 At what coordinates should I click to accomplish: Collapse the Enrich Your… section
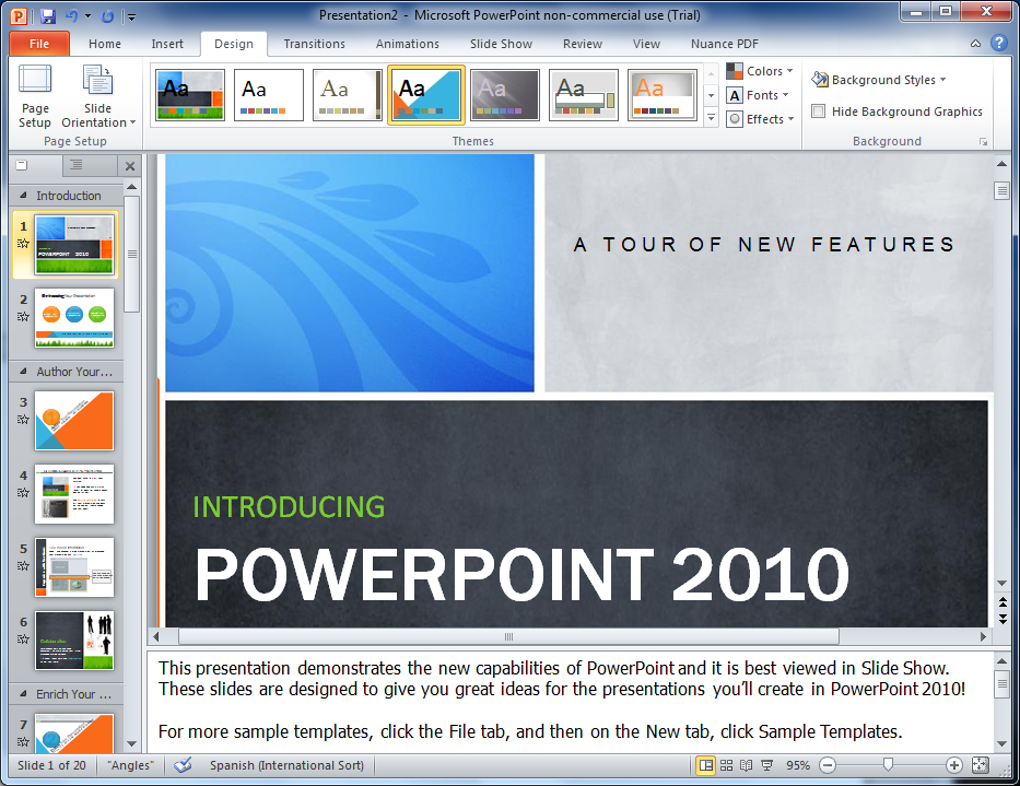23,694
